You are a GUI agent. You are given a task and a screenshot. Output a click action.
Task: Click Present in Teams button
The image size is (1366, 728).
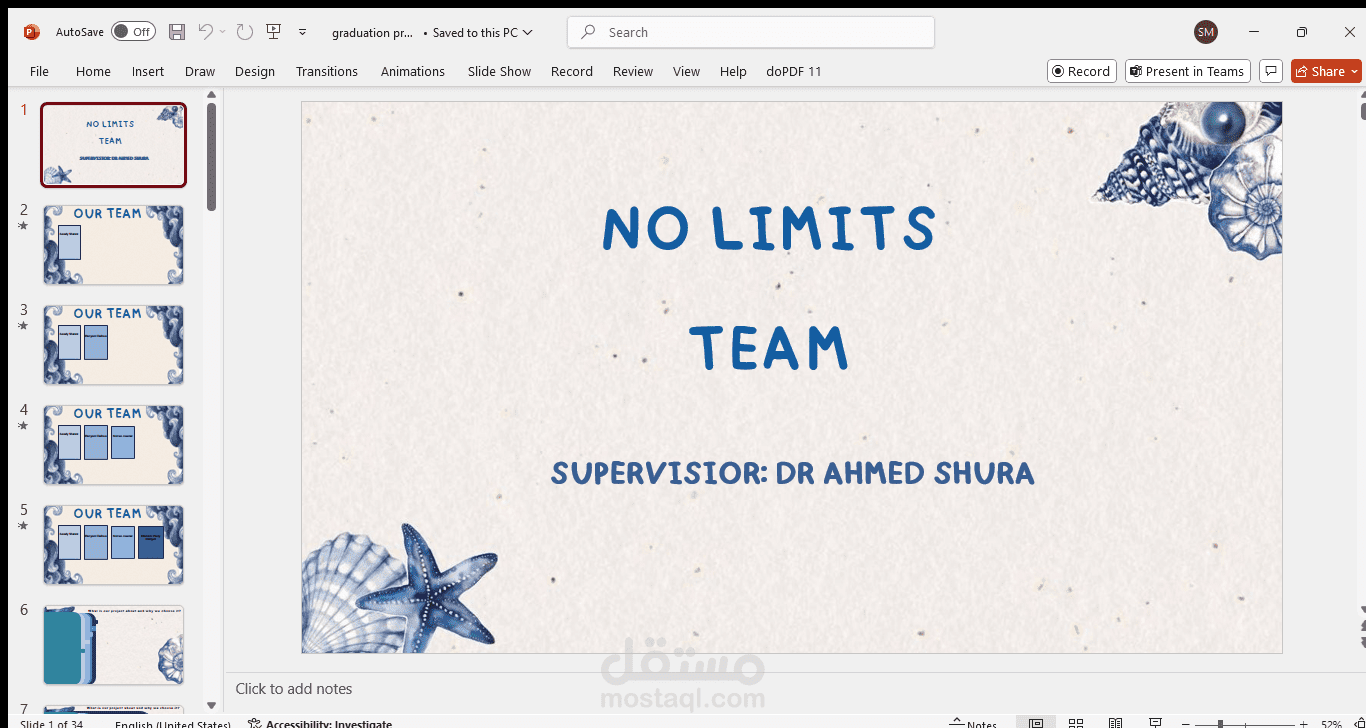(1188, 71)
